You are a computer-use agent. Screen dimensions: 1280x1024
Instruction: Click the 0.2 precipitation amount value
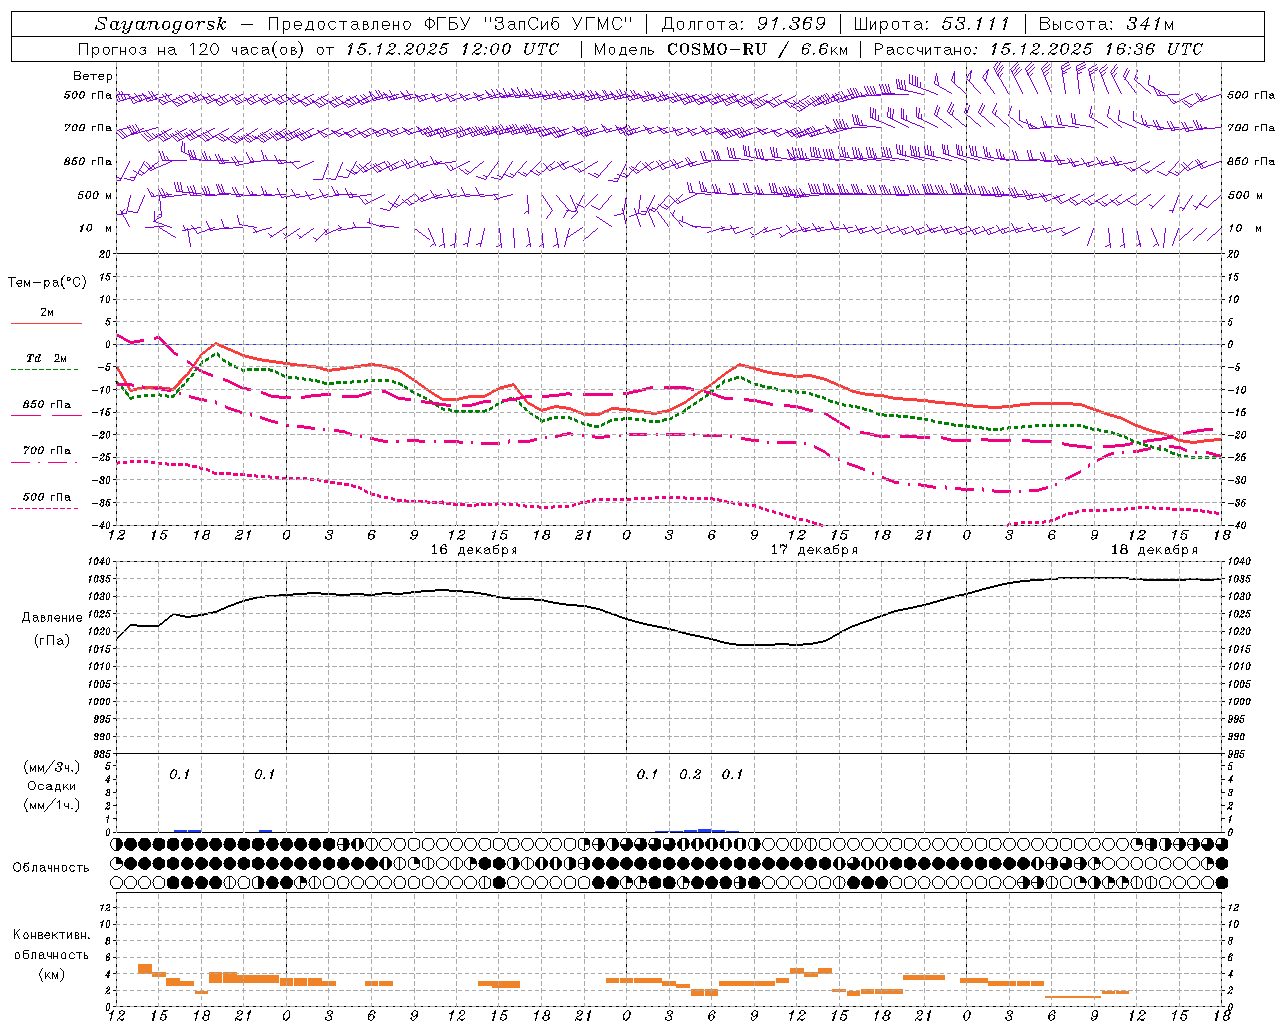(690, 774)
